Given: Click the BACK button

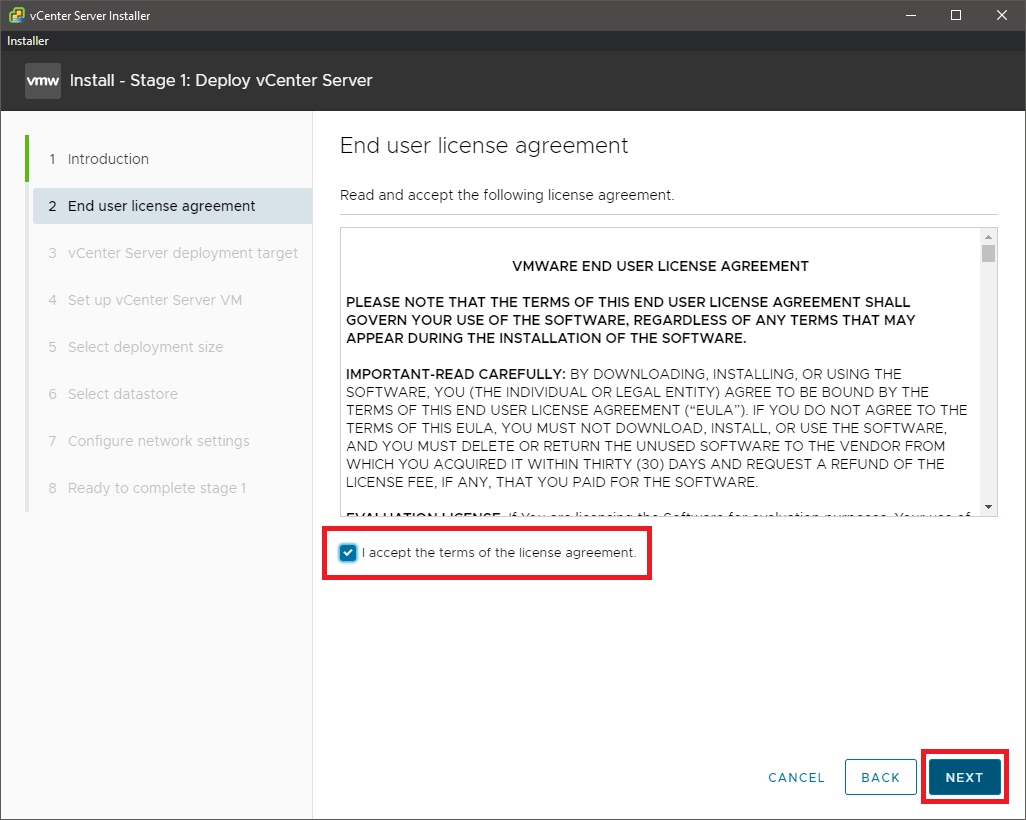Looking at the screenshot, I should pyautogui.click(x=880, y=777).
